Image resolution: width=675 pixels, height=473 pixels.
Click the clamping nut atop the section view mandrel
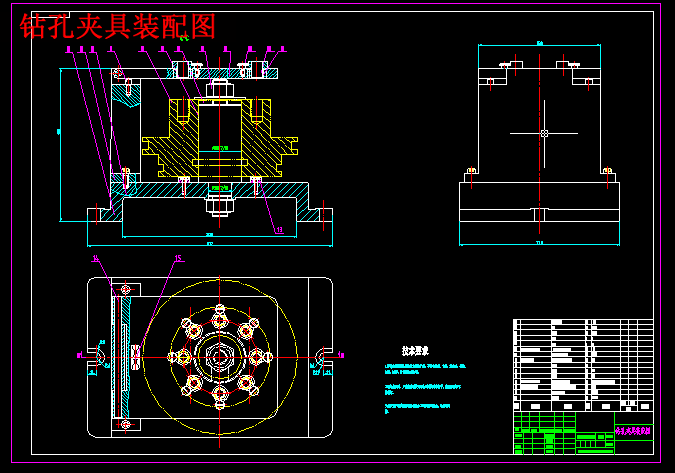click(220, 90)
